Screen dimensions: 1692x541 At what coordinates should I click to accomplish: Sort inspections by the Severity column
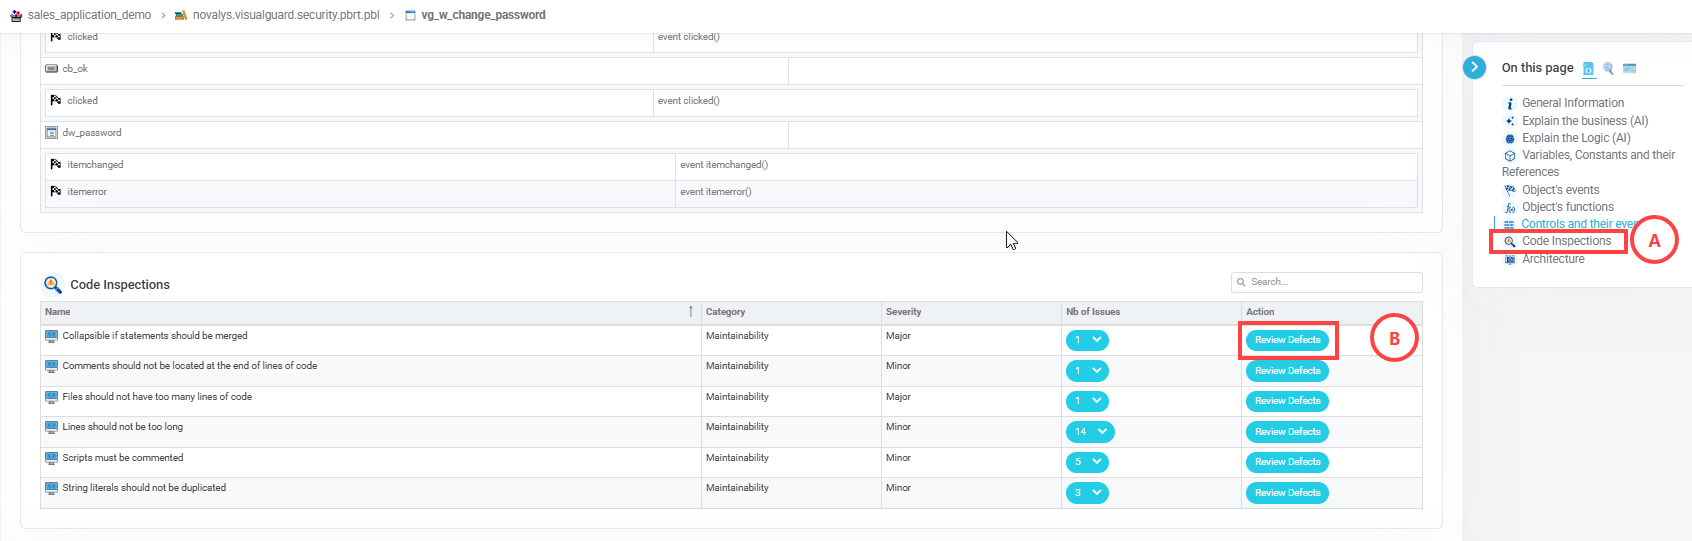(x=904, y=312)
